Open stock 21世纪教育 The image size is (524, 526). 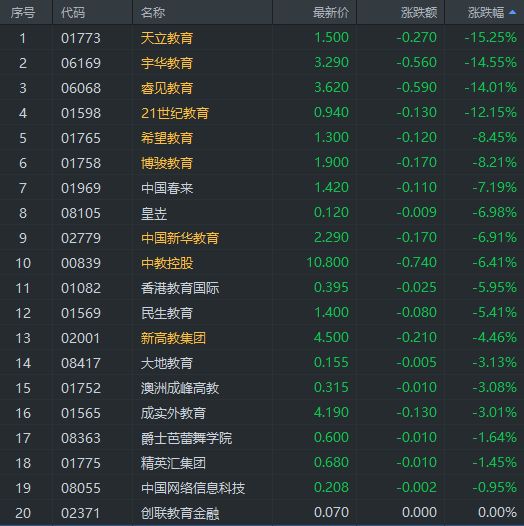[x=175, y=113]
